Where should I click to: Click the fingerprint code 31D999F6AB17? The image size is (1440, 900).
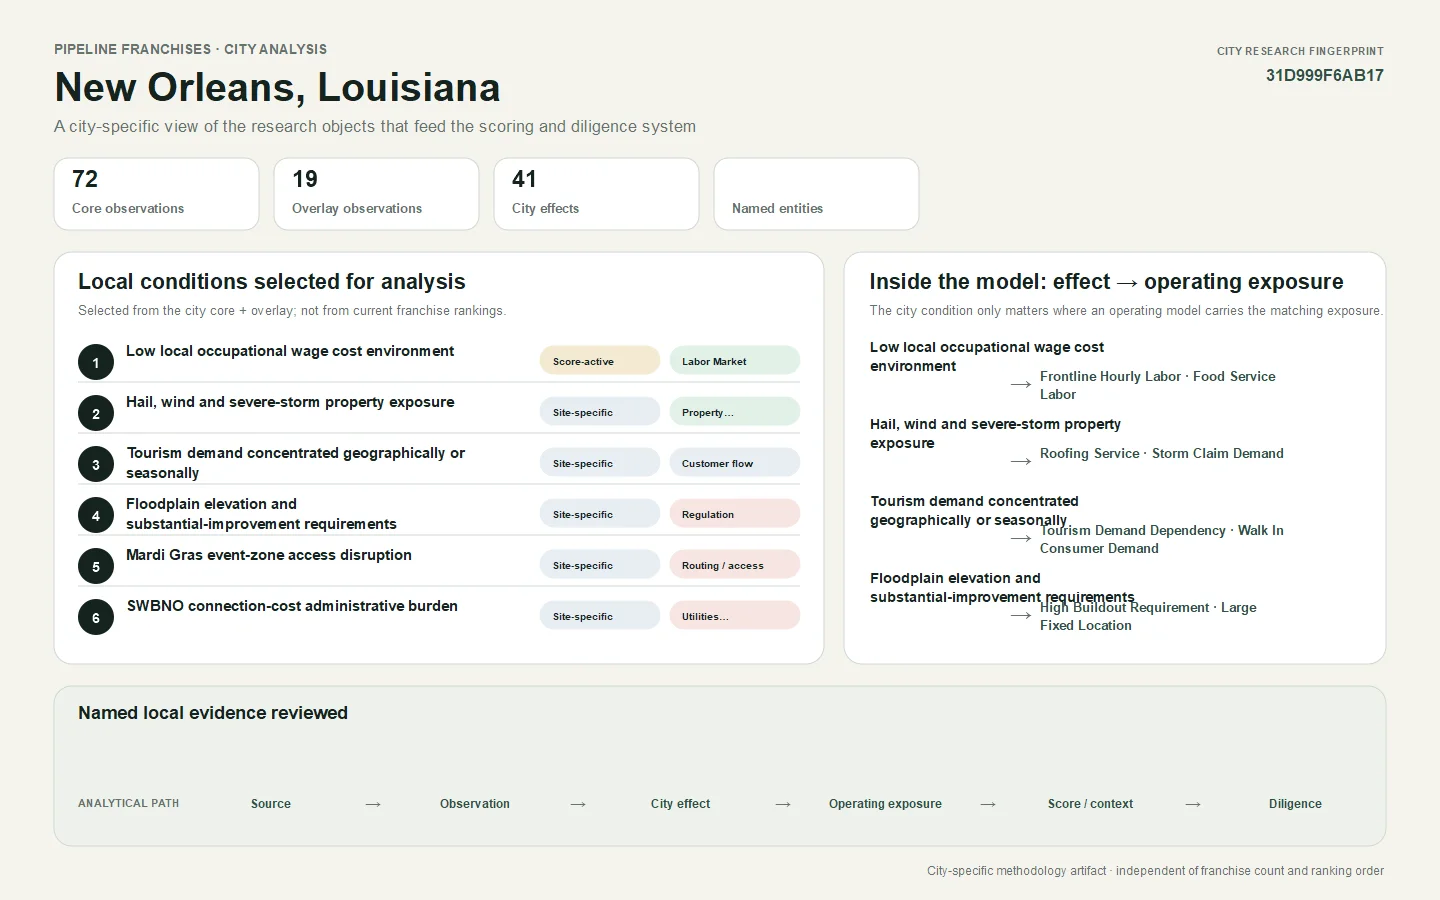1325,75
